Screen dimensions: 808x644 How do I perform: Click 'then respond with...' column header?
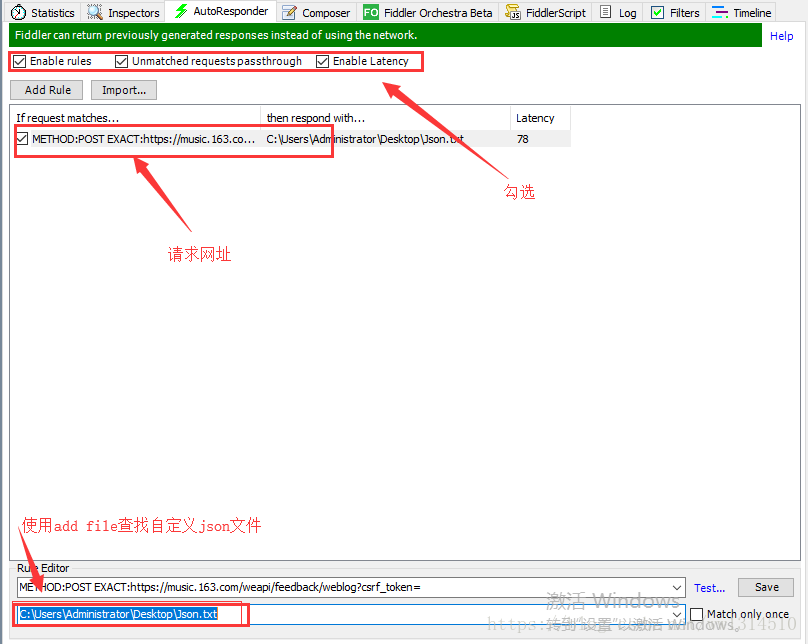(385, 118)
